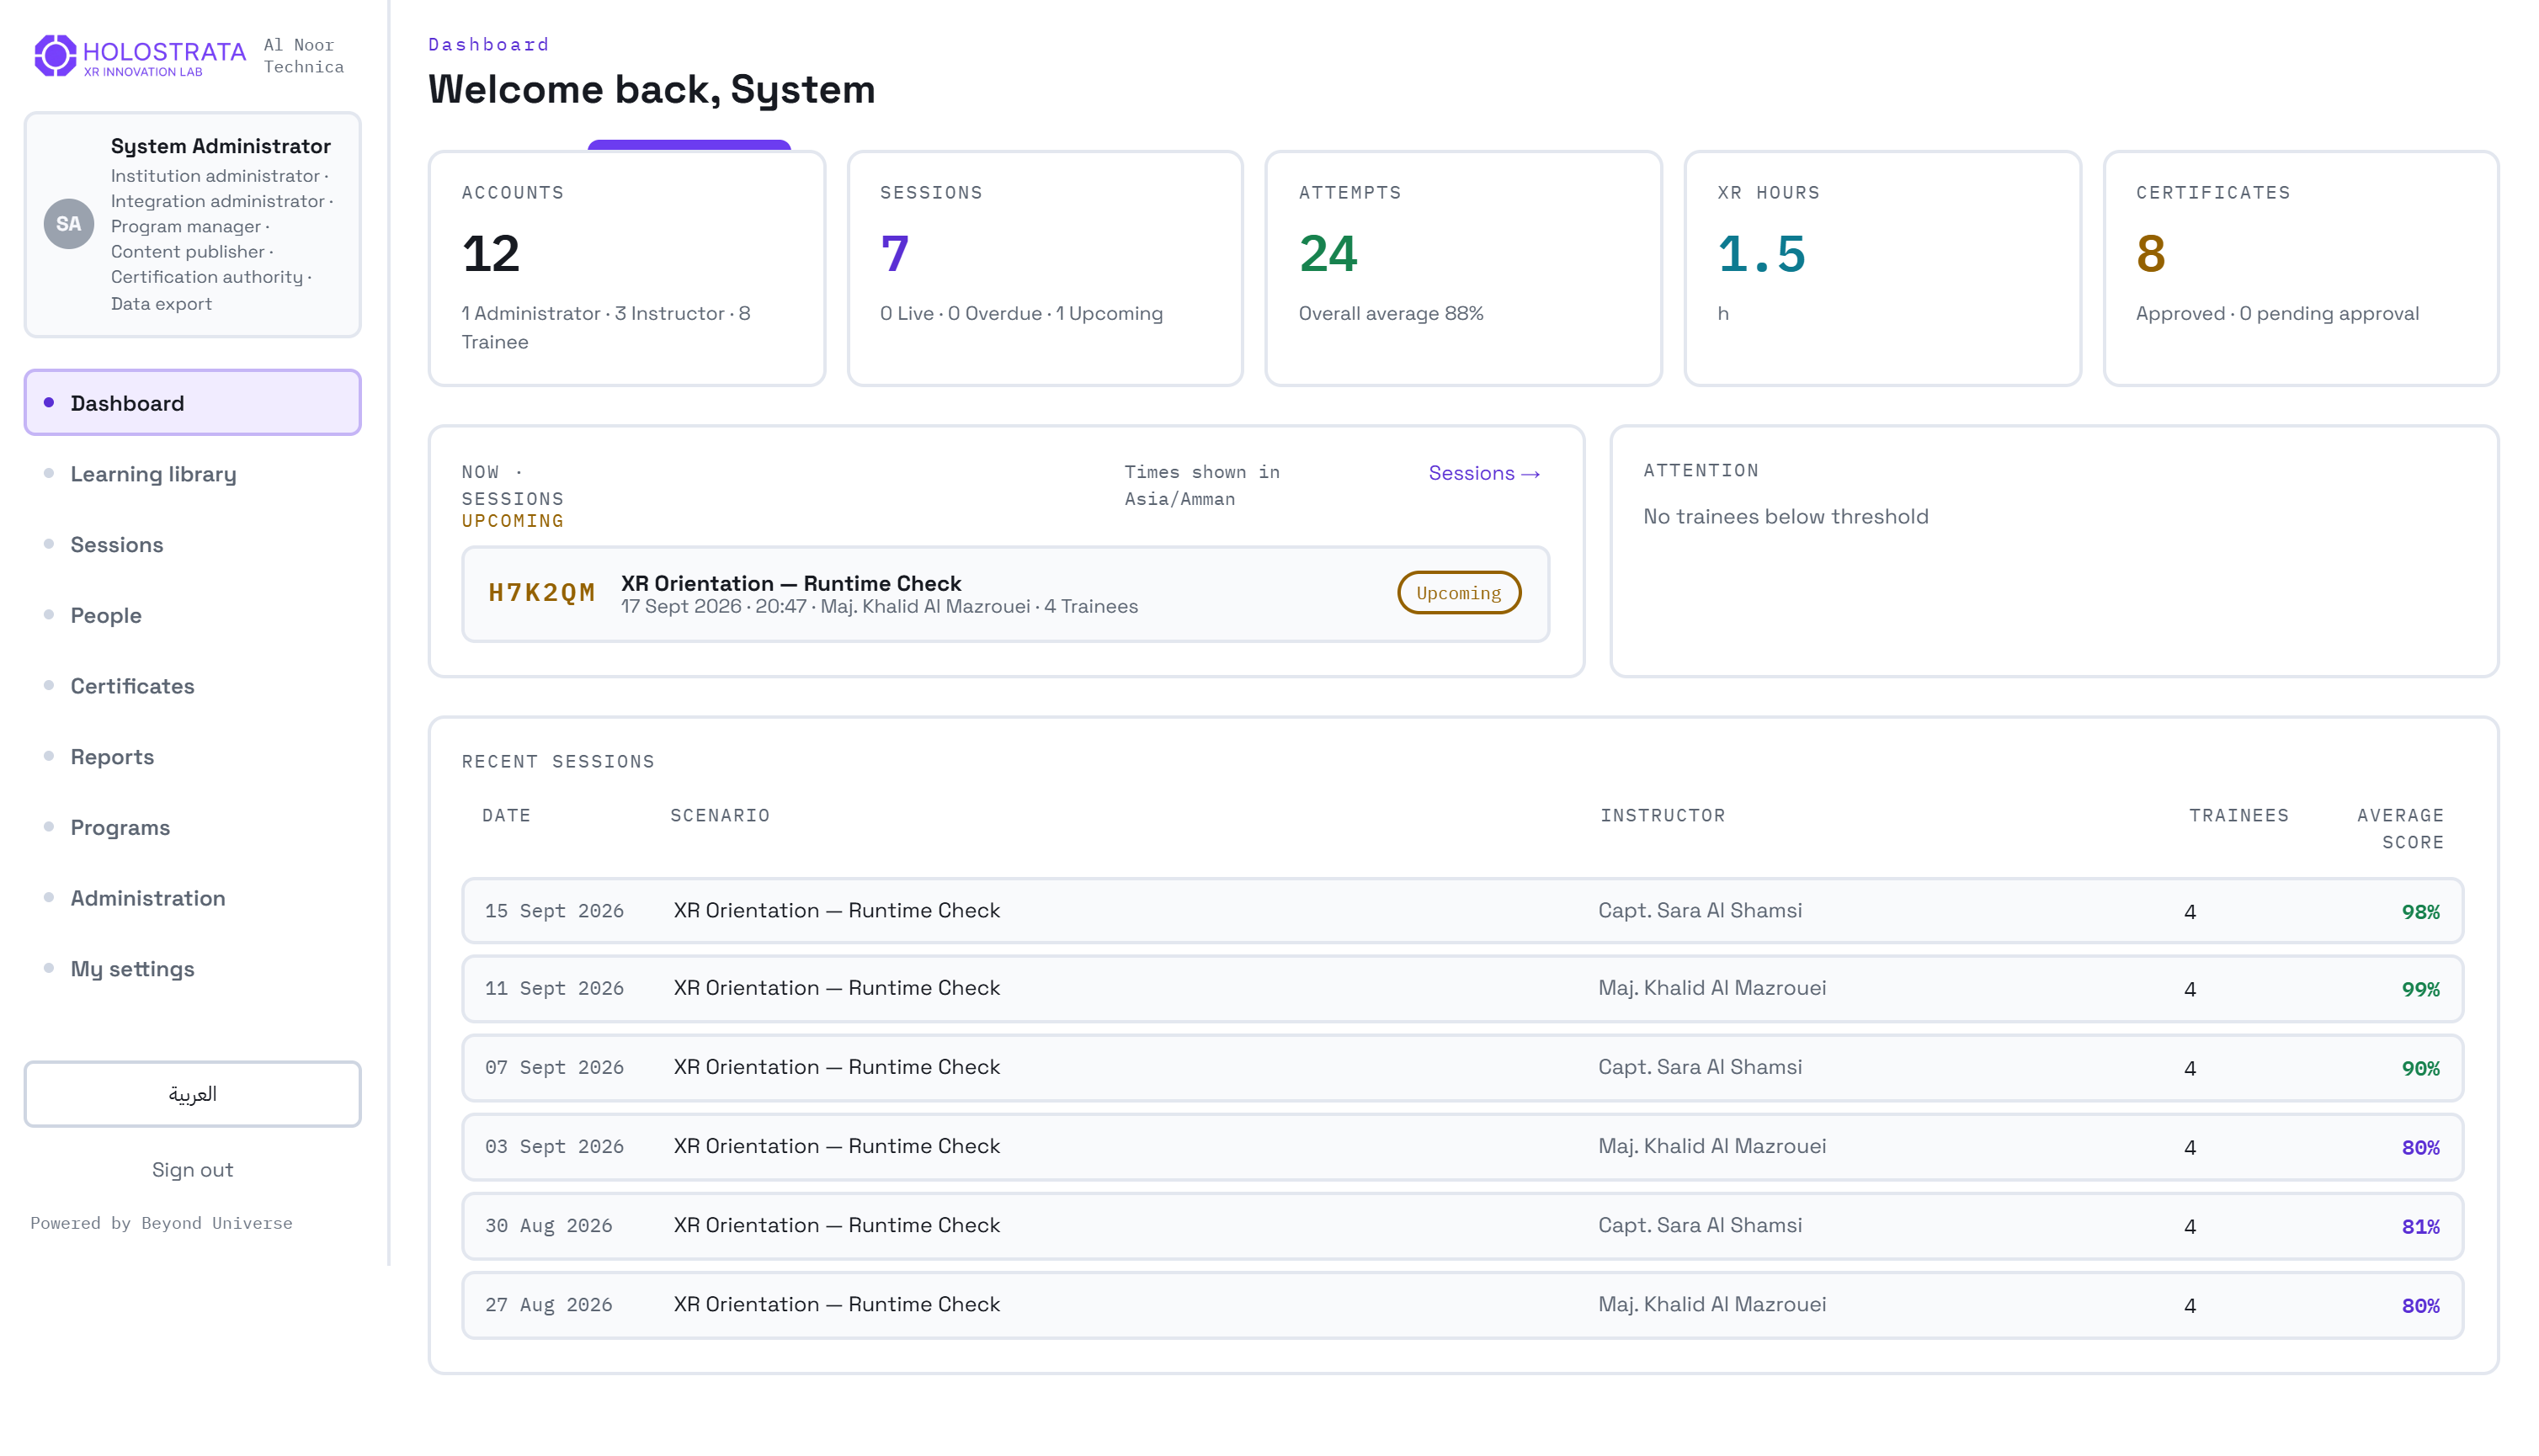Click the System Administrator name
This screenshot has width=2539, height=1456.
coord(220,146)
